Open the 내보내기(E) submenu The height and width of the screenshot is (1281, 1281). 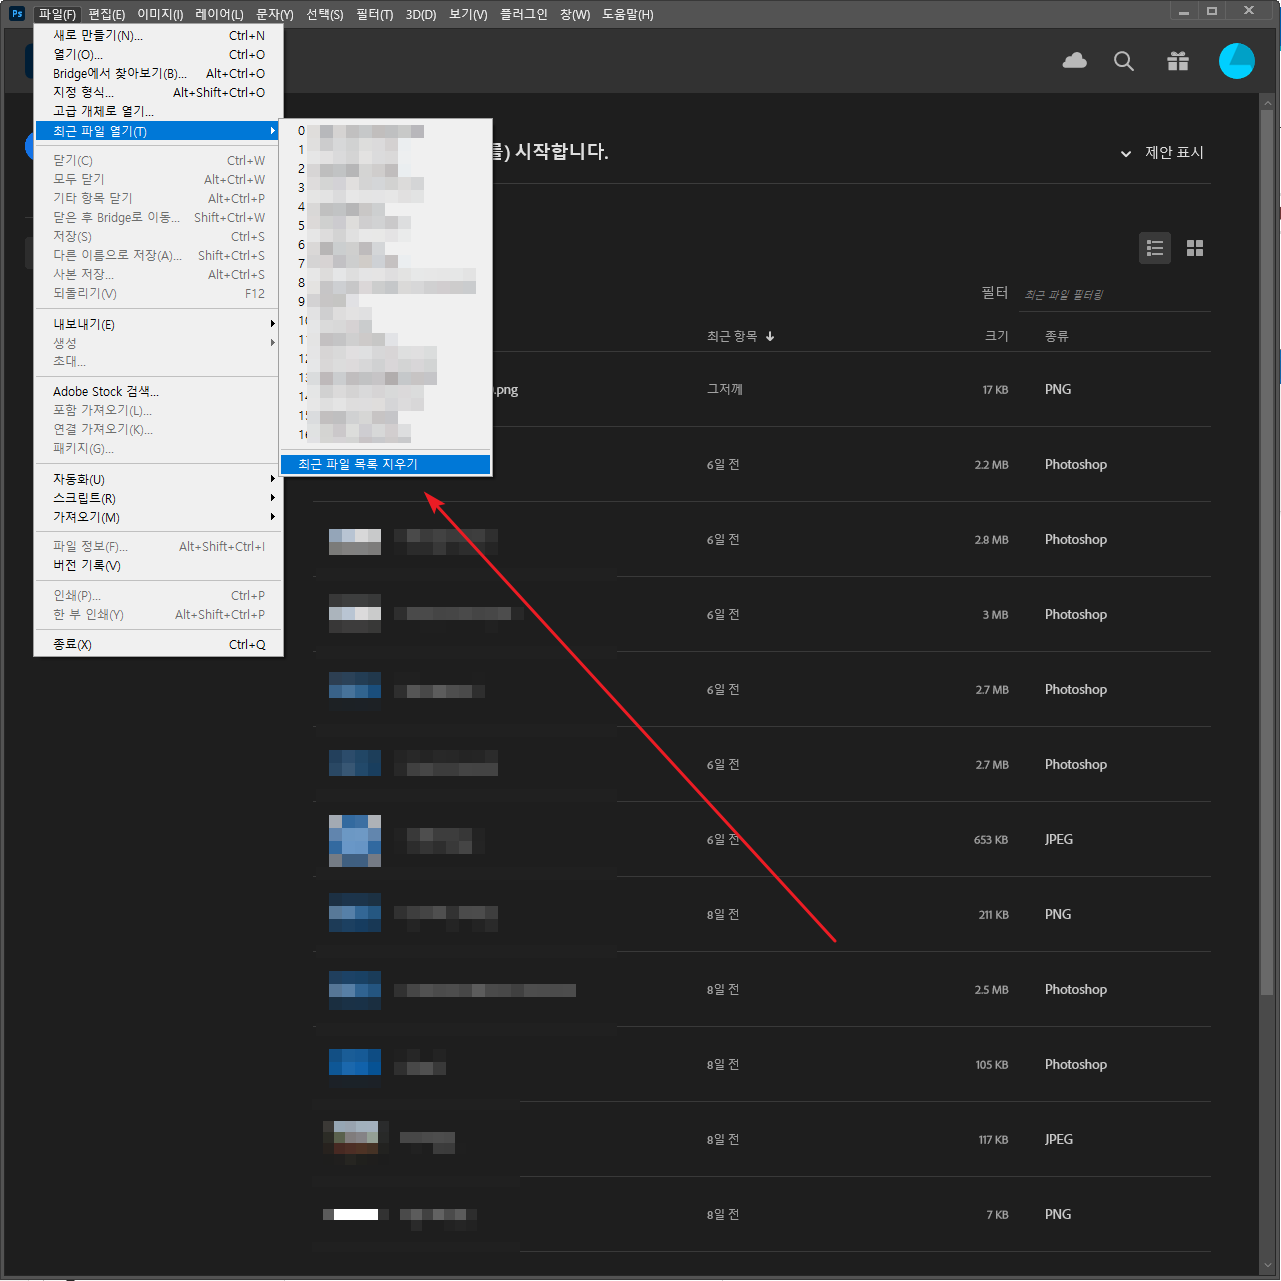pyautogui.click(x=159, y=324)
